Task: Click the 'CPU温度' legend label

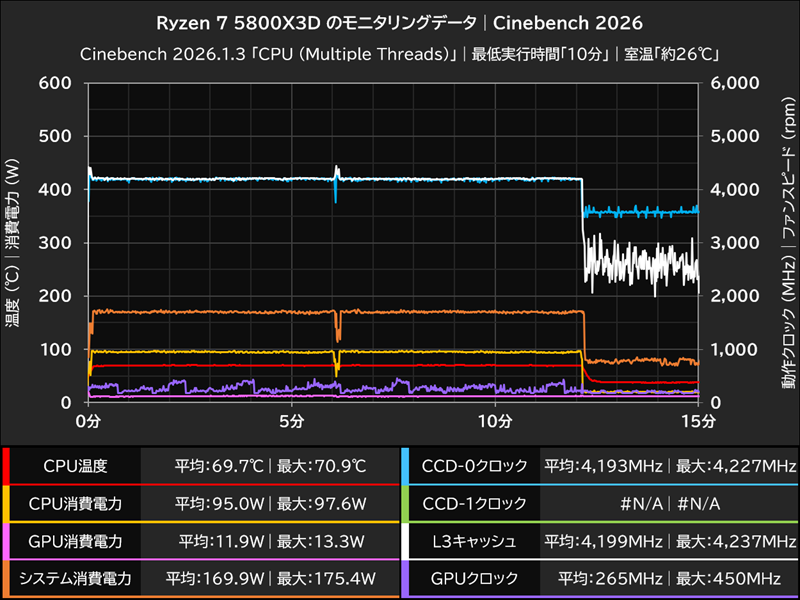Action: click(76, 466)
